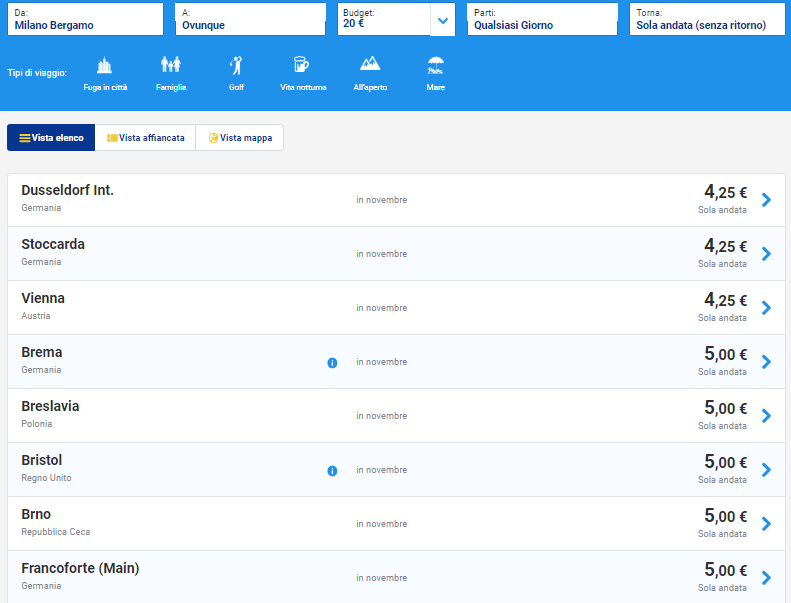Open the Torna return option field
The width and height of the screenshot is (791, 603).
click(x=706, y=19)
